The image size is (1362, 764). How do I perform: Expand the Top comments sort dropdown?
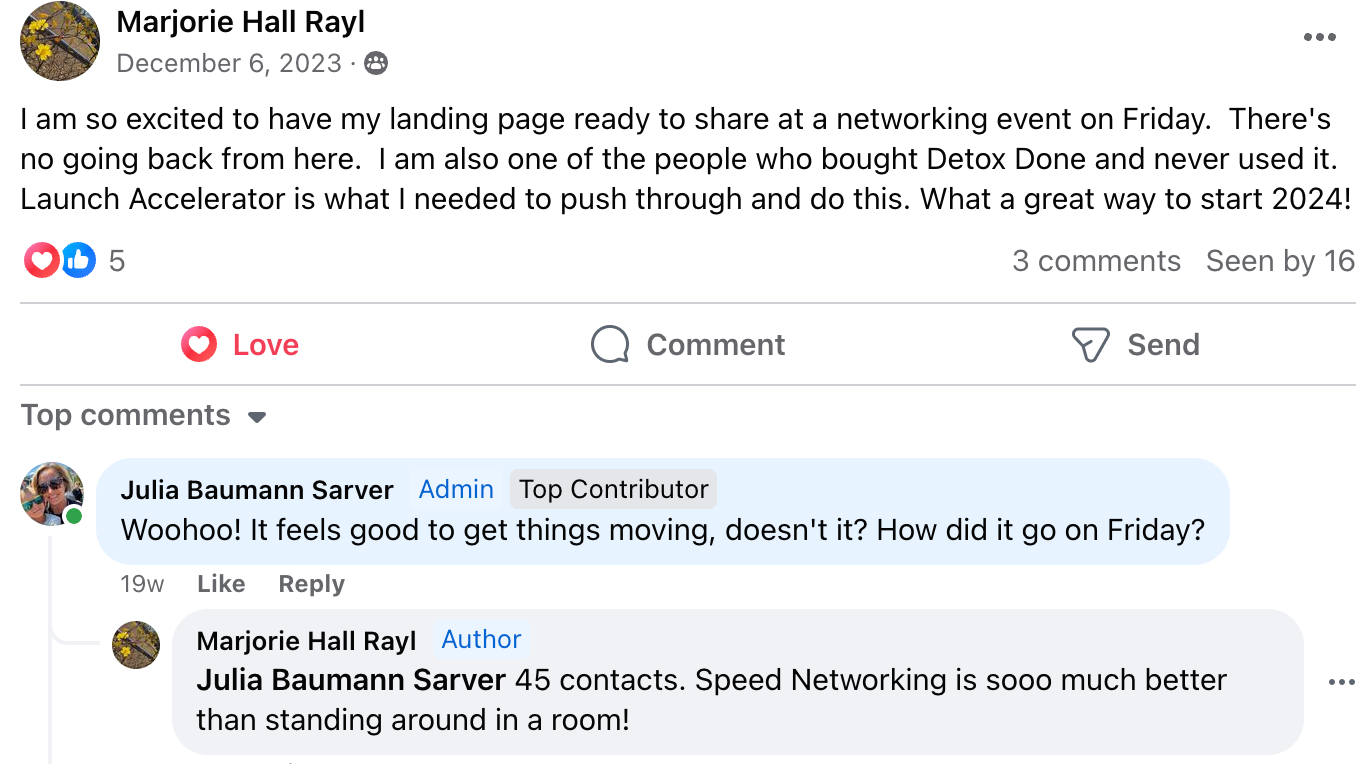click(x=257, y=416)
